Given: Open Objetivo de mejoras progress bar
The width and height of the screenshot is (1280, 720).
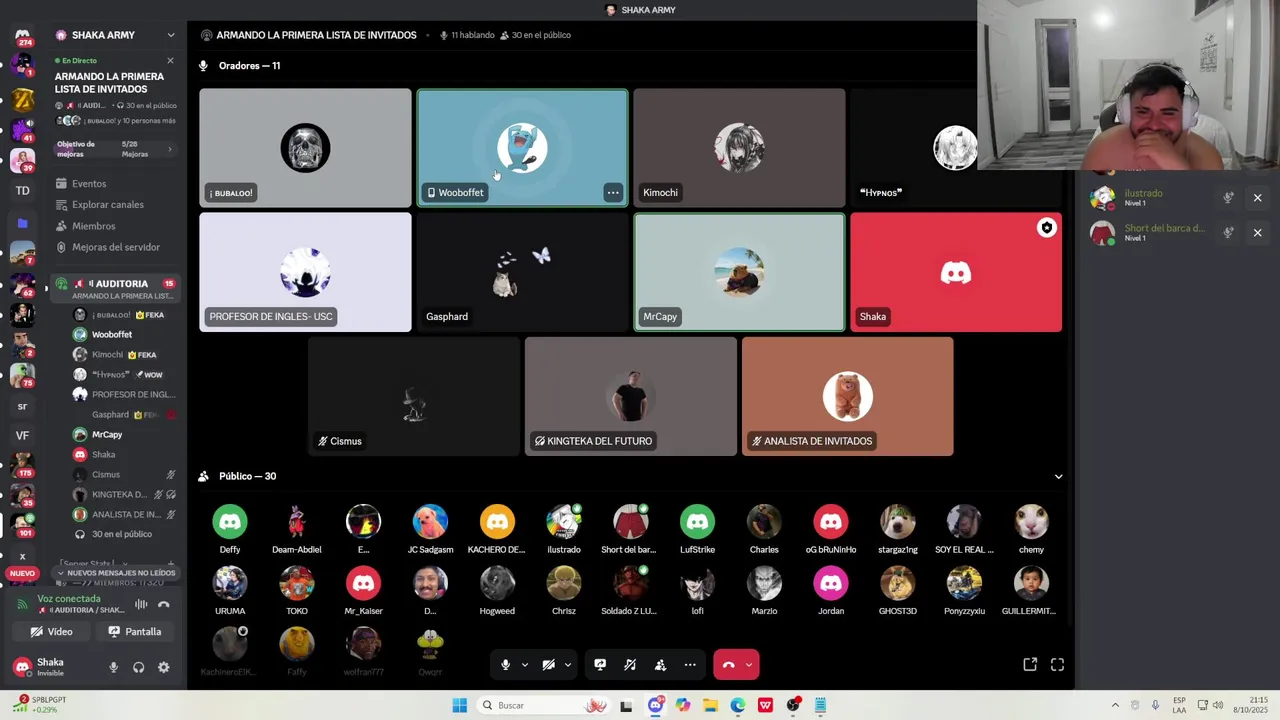Looking at the screenshot, I should [116, 149].
